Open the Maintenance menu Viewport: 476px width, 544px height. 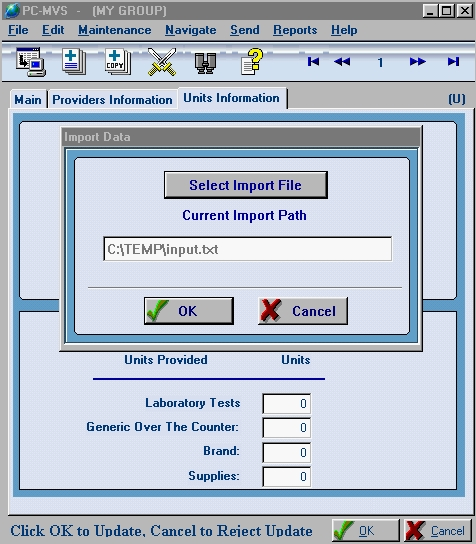coord(114,30)
